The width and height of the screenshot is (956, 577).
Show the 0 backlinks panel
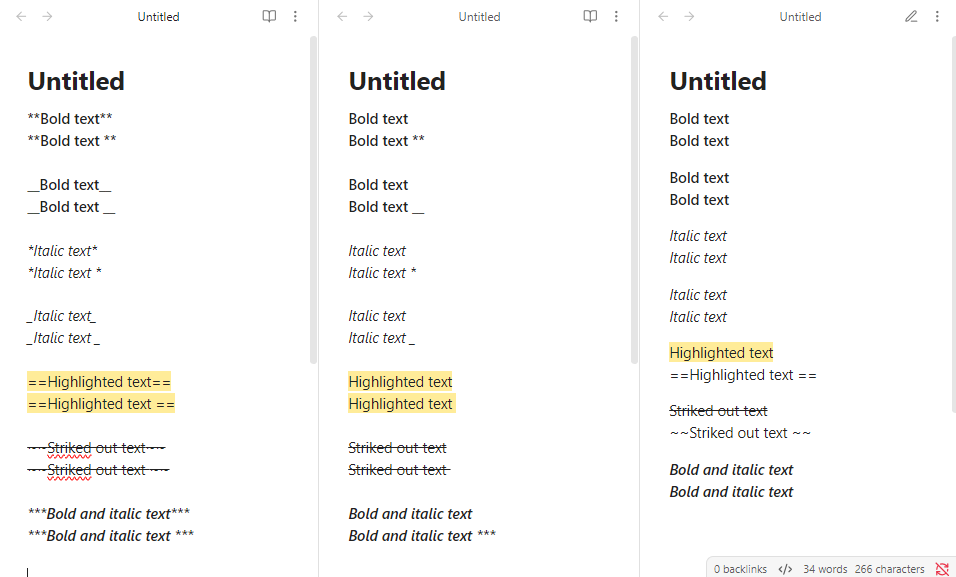click(740, 569)
